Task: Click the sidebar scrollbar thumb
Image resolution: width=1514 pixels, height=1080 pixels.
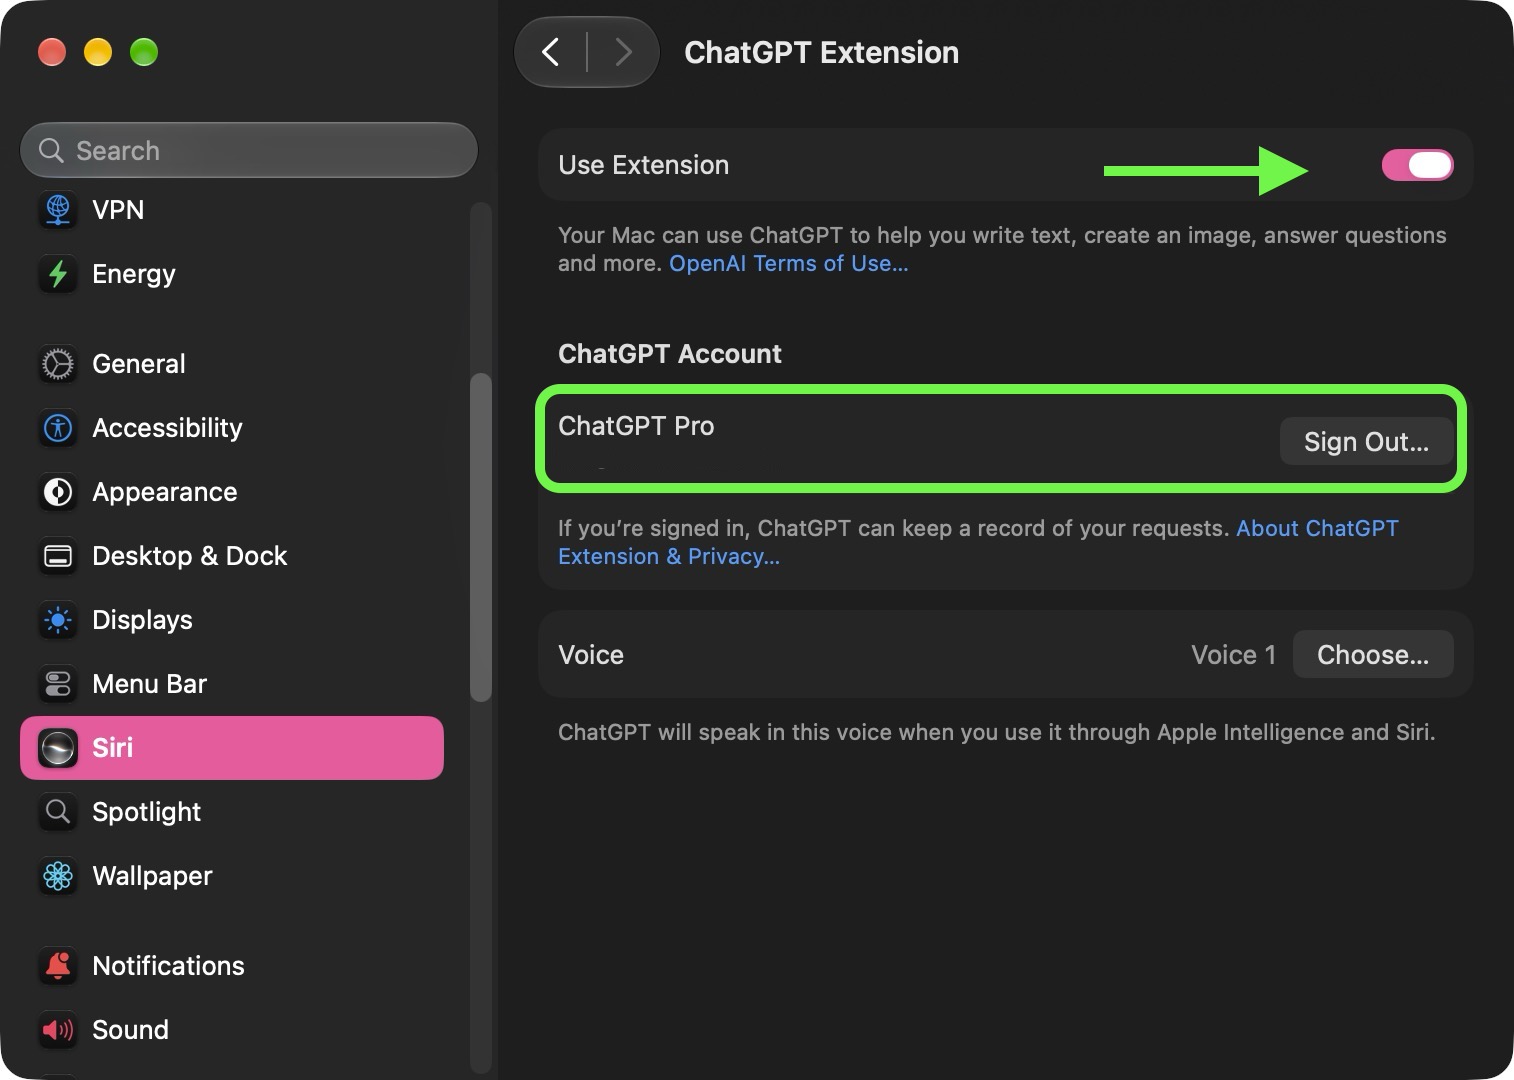Action: click(x=481, y=537)
